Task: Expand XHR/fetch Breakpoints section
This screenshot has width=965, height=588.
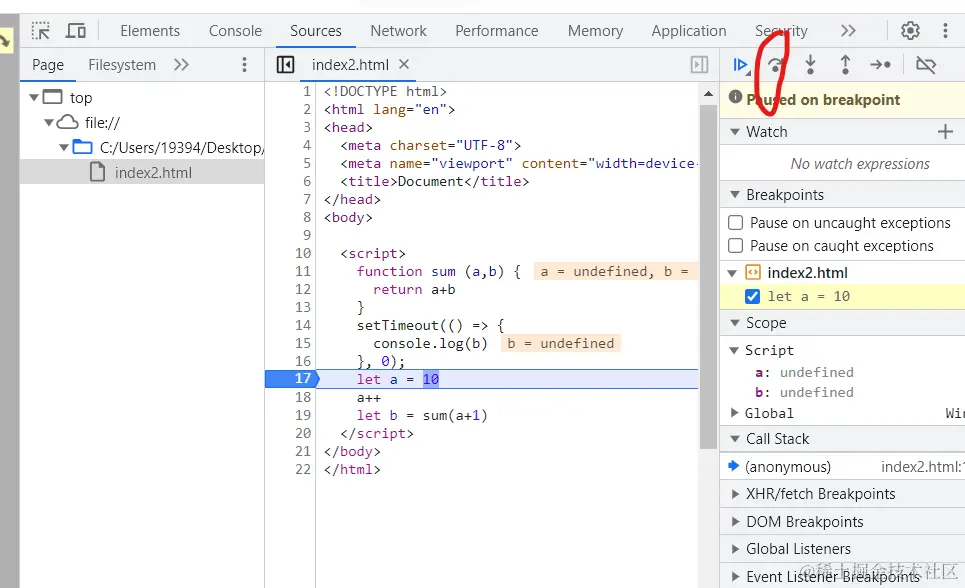Action: pos(735,494)
